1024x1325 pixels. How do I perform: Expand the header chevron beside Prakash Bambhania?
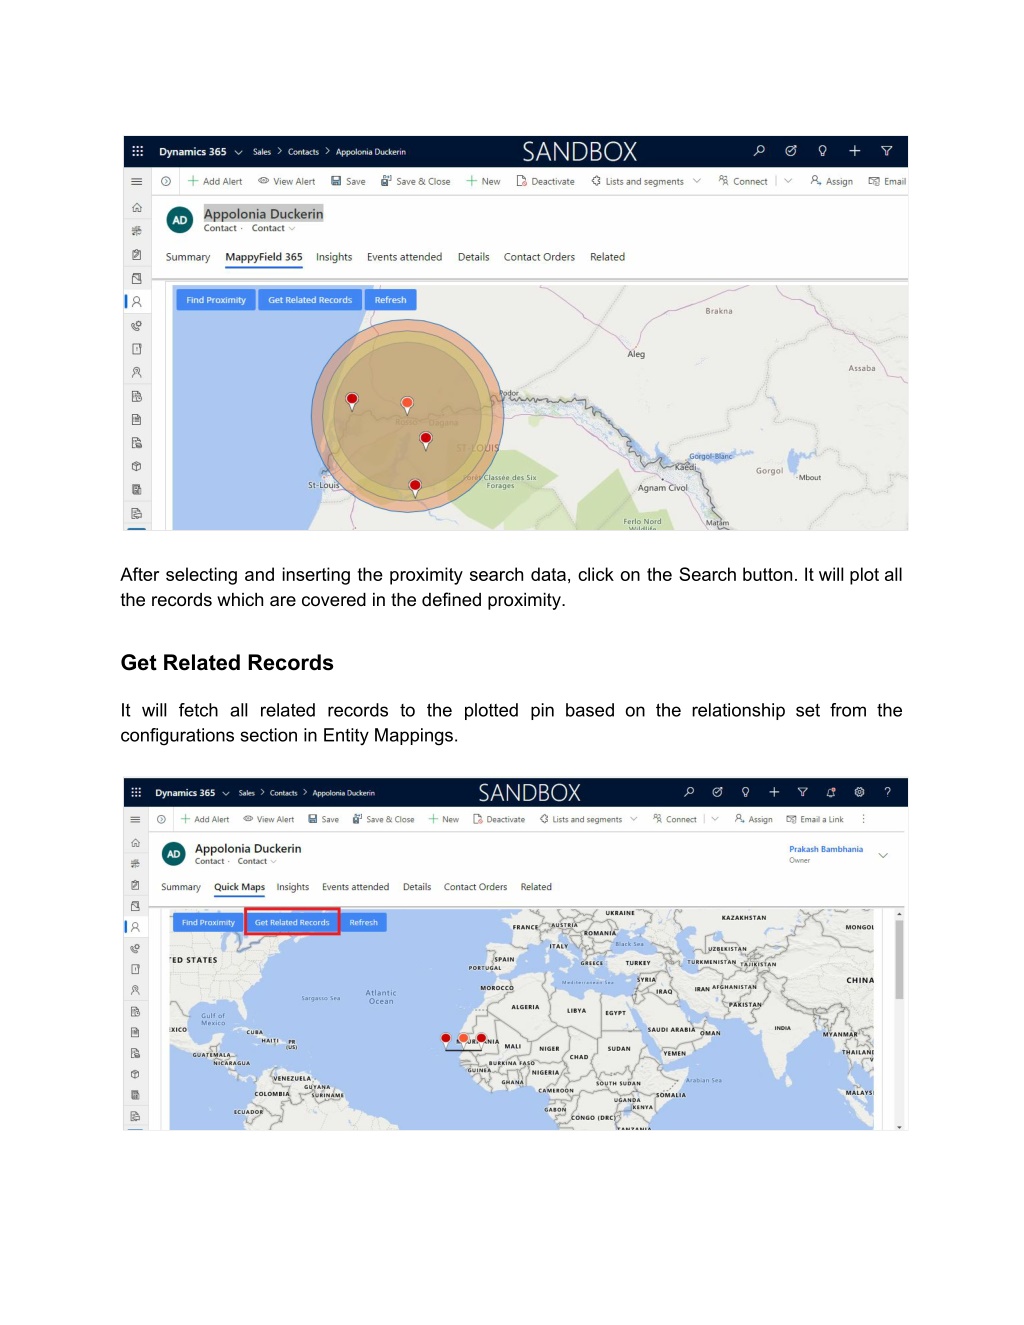click(883, 855)
